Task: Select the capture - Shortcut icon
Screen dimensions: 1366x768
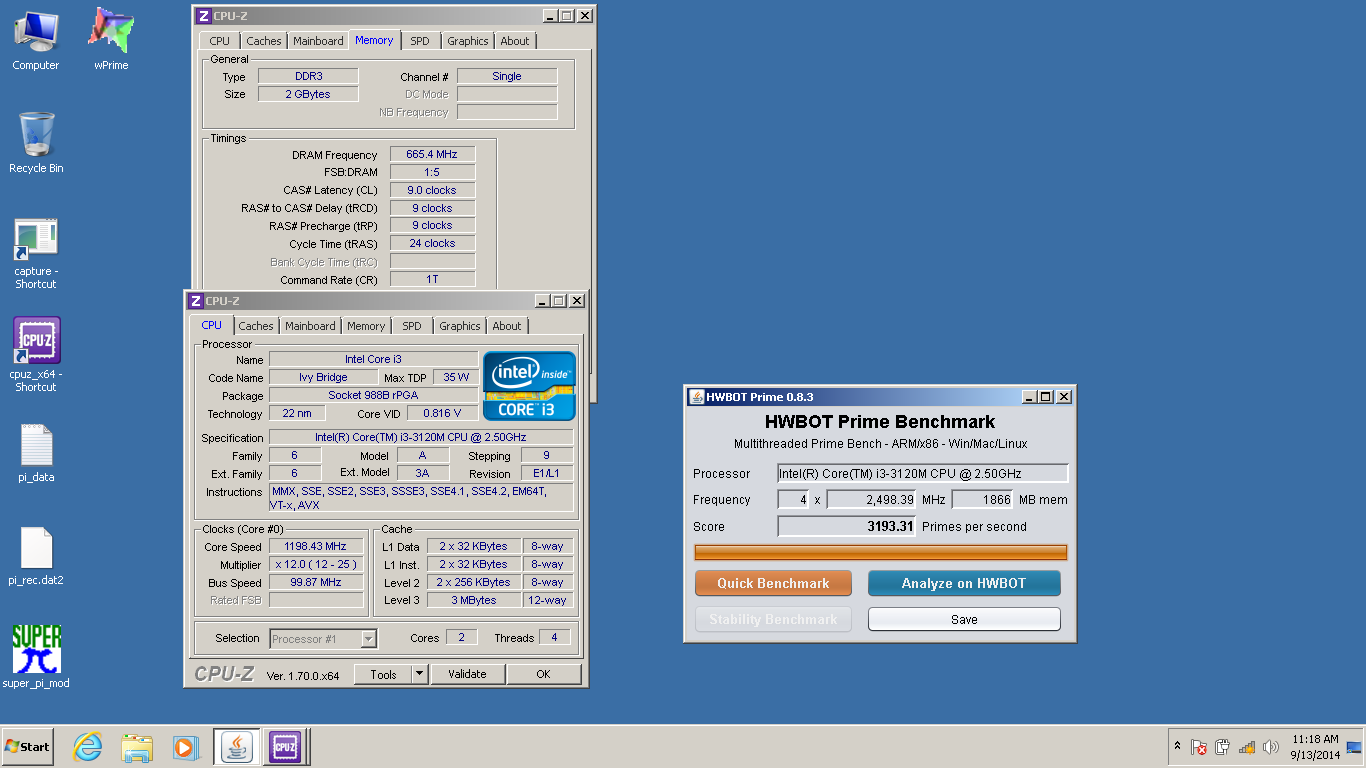Action: pyautogui.click(x=36, y=253)
